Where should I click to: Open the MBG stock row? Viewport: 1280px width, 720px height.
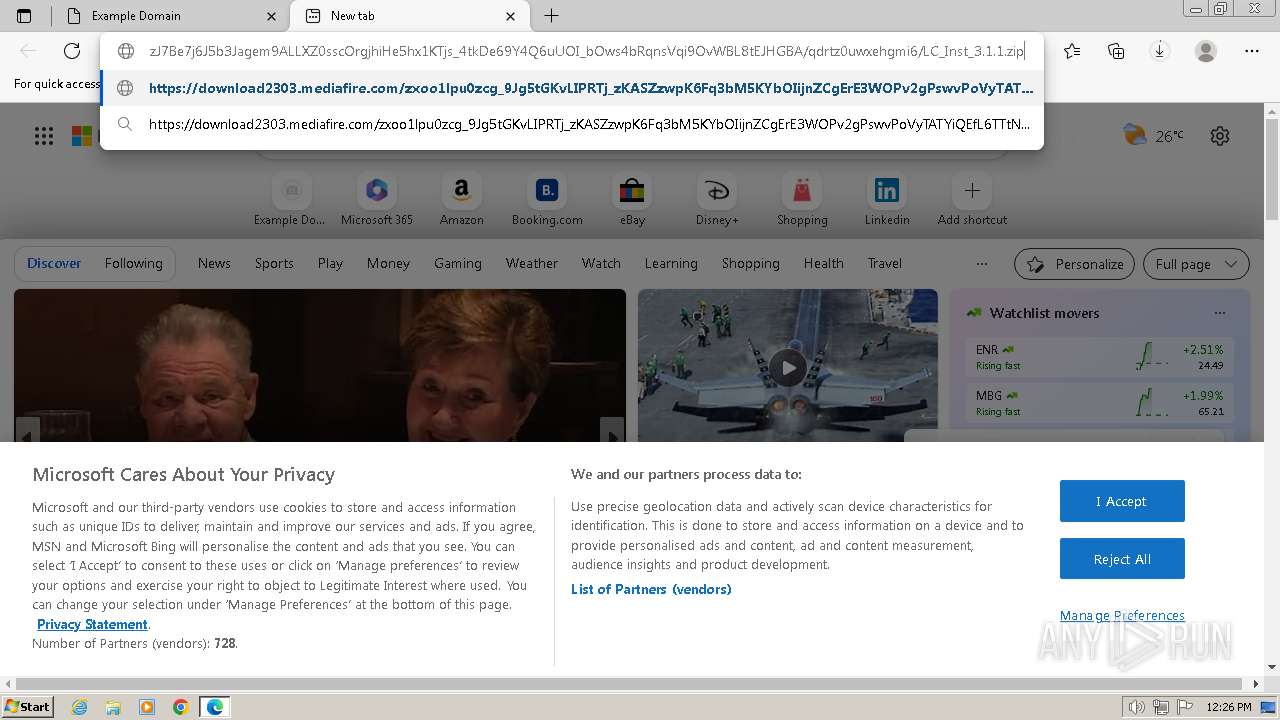[1100, 403]
